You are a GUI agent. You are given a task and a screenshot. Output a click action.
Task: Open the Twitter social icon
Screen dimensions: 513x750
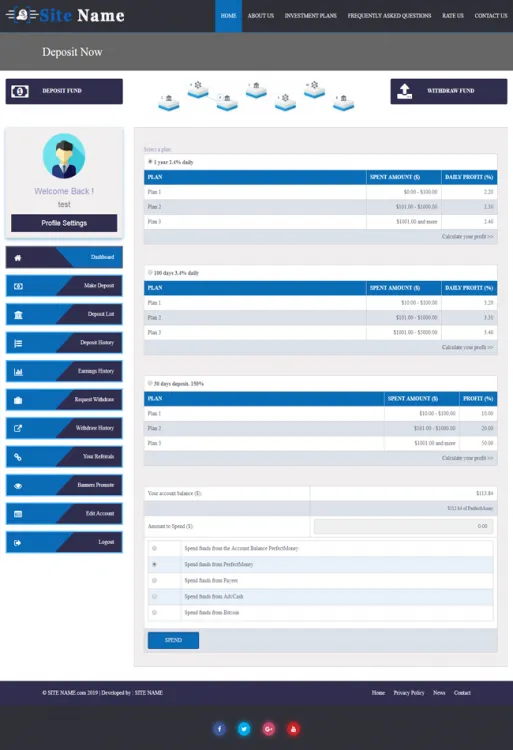[x=244, y=729]
